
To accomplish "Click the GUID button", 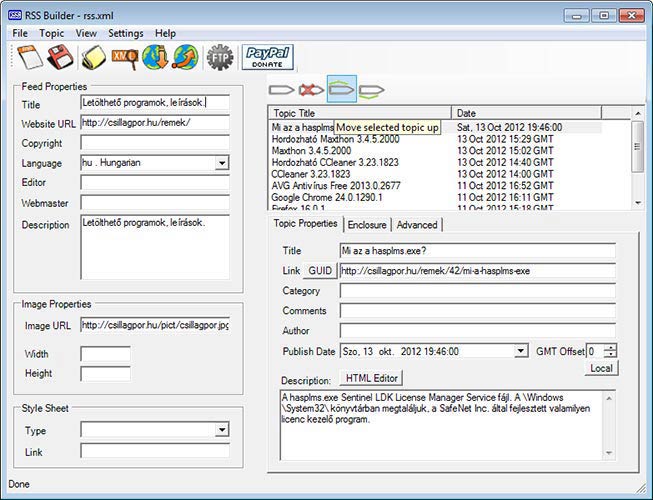I will click(x=320, y=271).
